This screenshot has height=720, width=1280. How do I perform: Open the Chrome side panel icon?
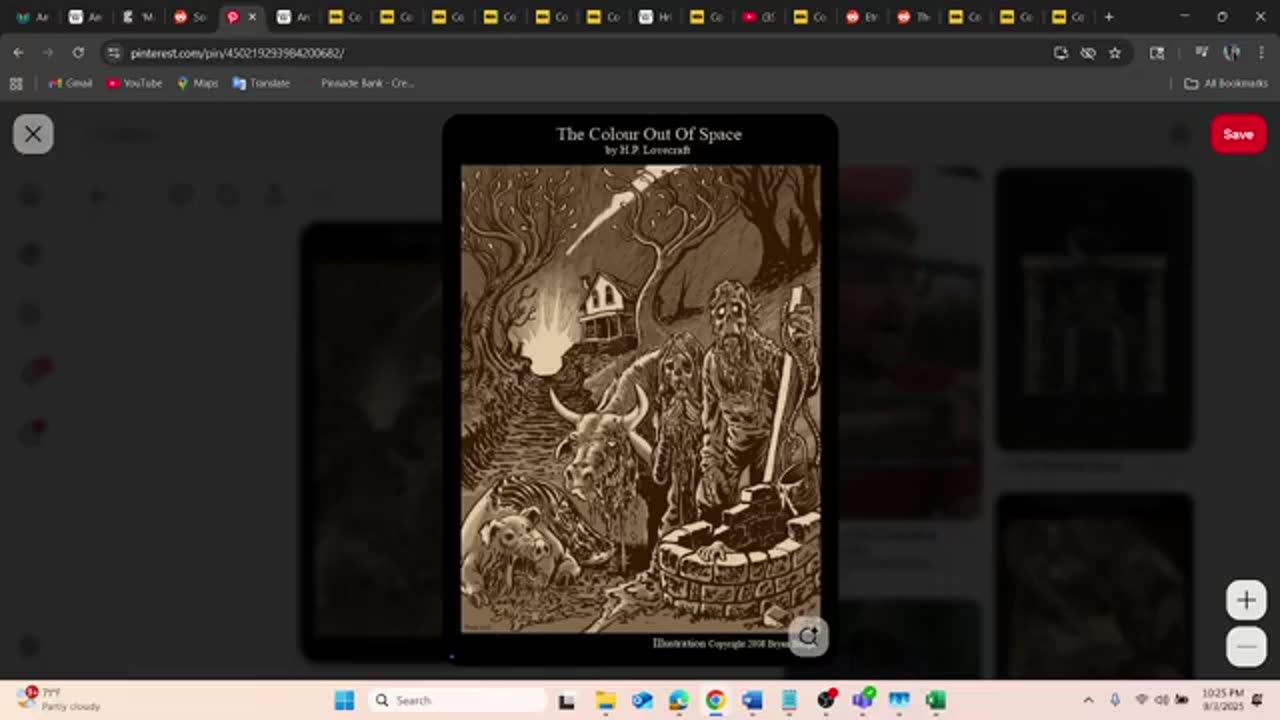(x=1157, y=53)
